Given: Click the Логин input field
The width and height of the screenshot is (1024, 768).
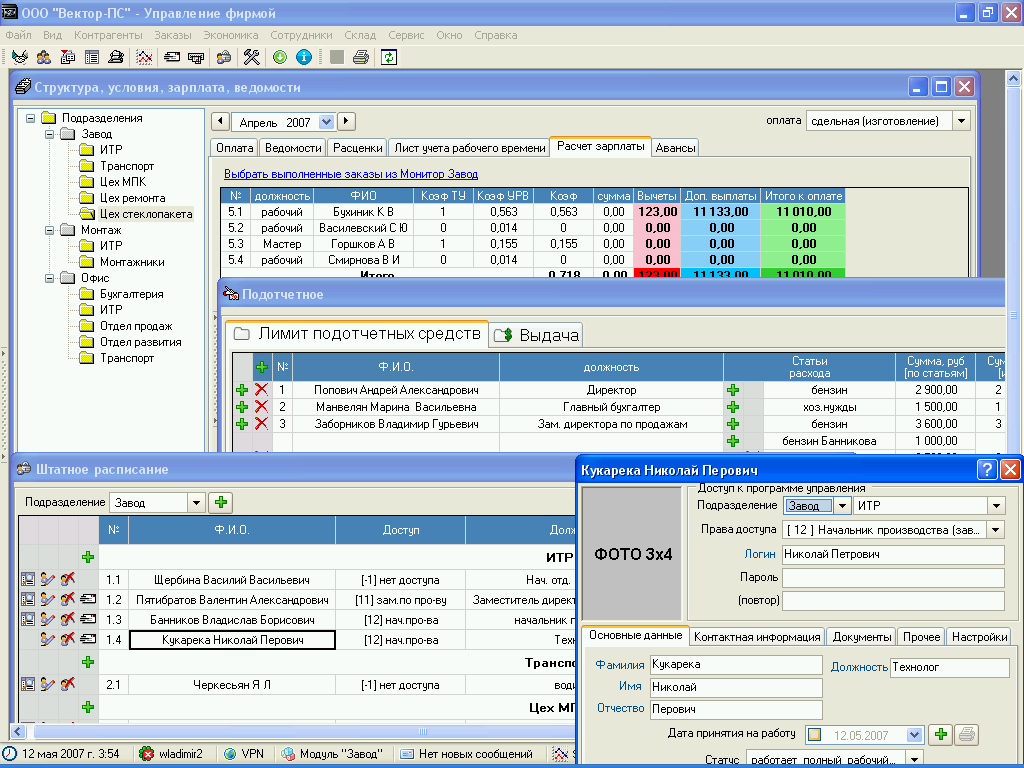Looking at the screenshot, I should pos(893,554).
